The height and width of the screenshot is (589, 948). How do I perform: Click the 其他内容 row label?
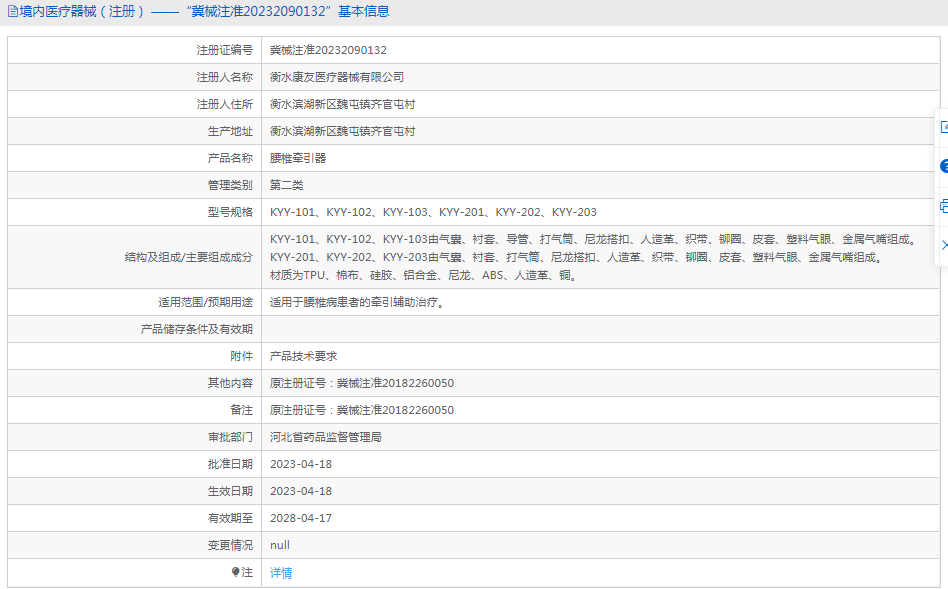tap(230, 383)
